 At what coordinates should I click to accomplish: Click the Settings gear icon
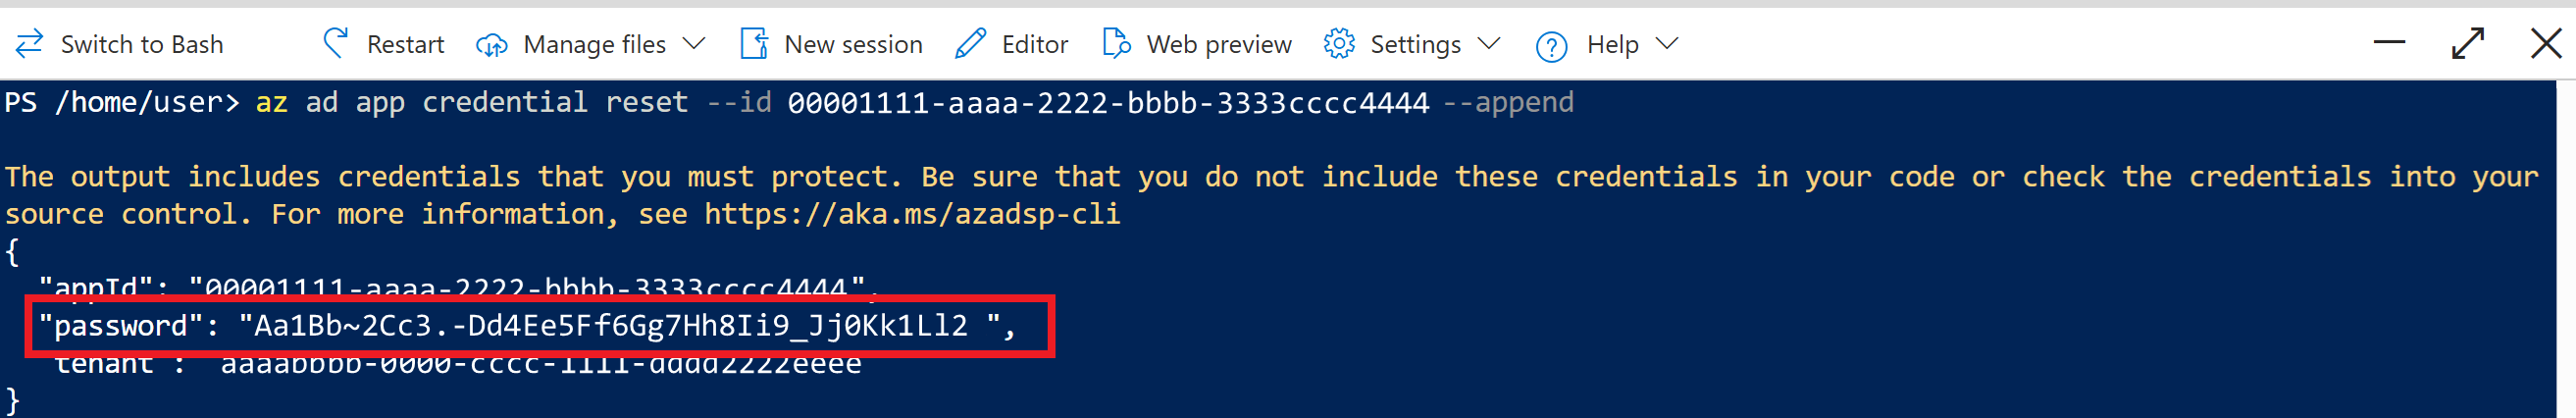pos(1338,44)
